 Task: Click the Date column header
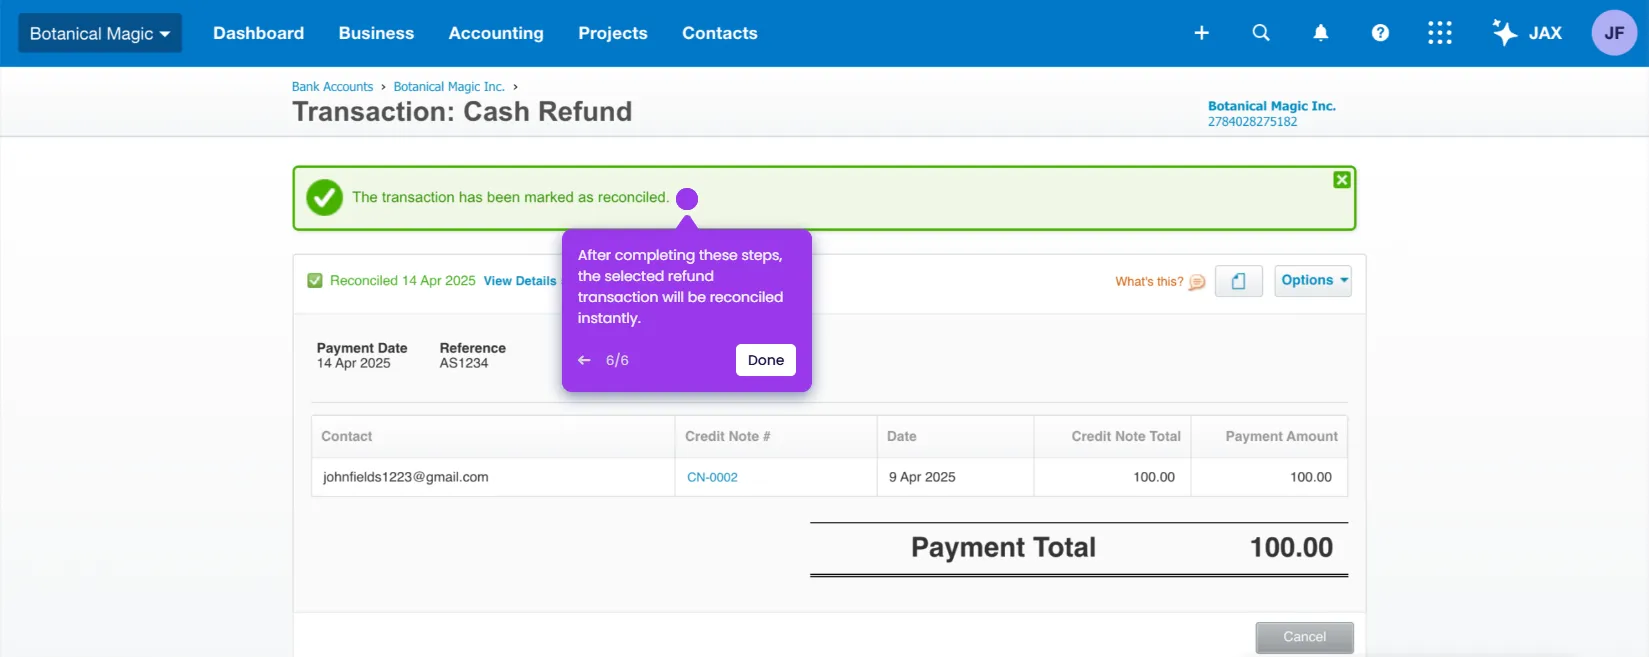(x=955, y=437)
